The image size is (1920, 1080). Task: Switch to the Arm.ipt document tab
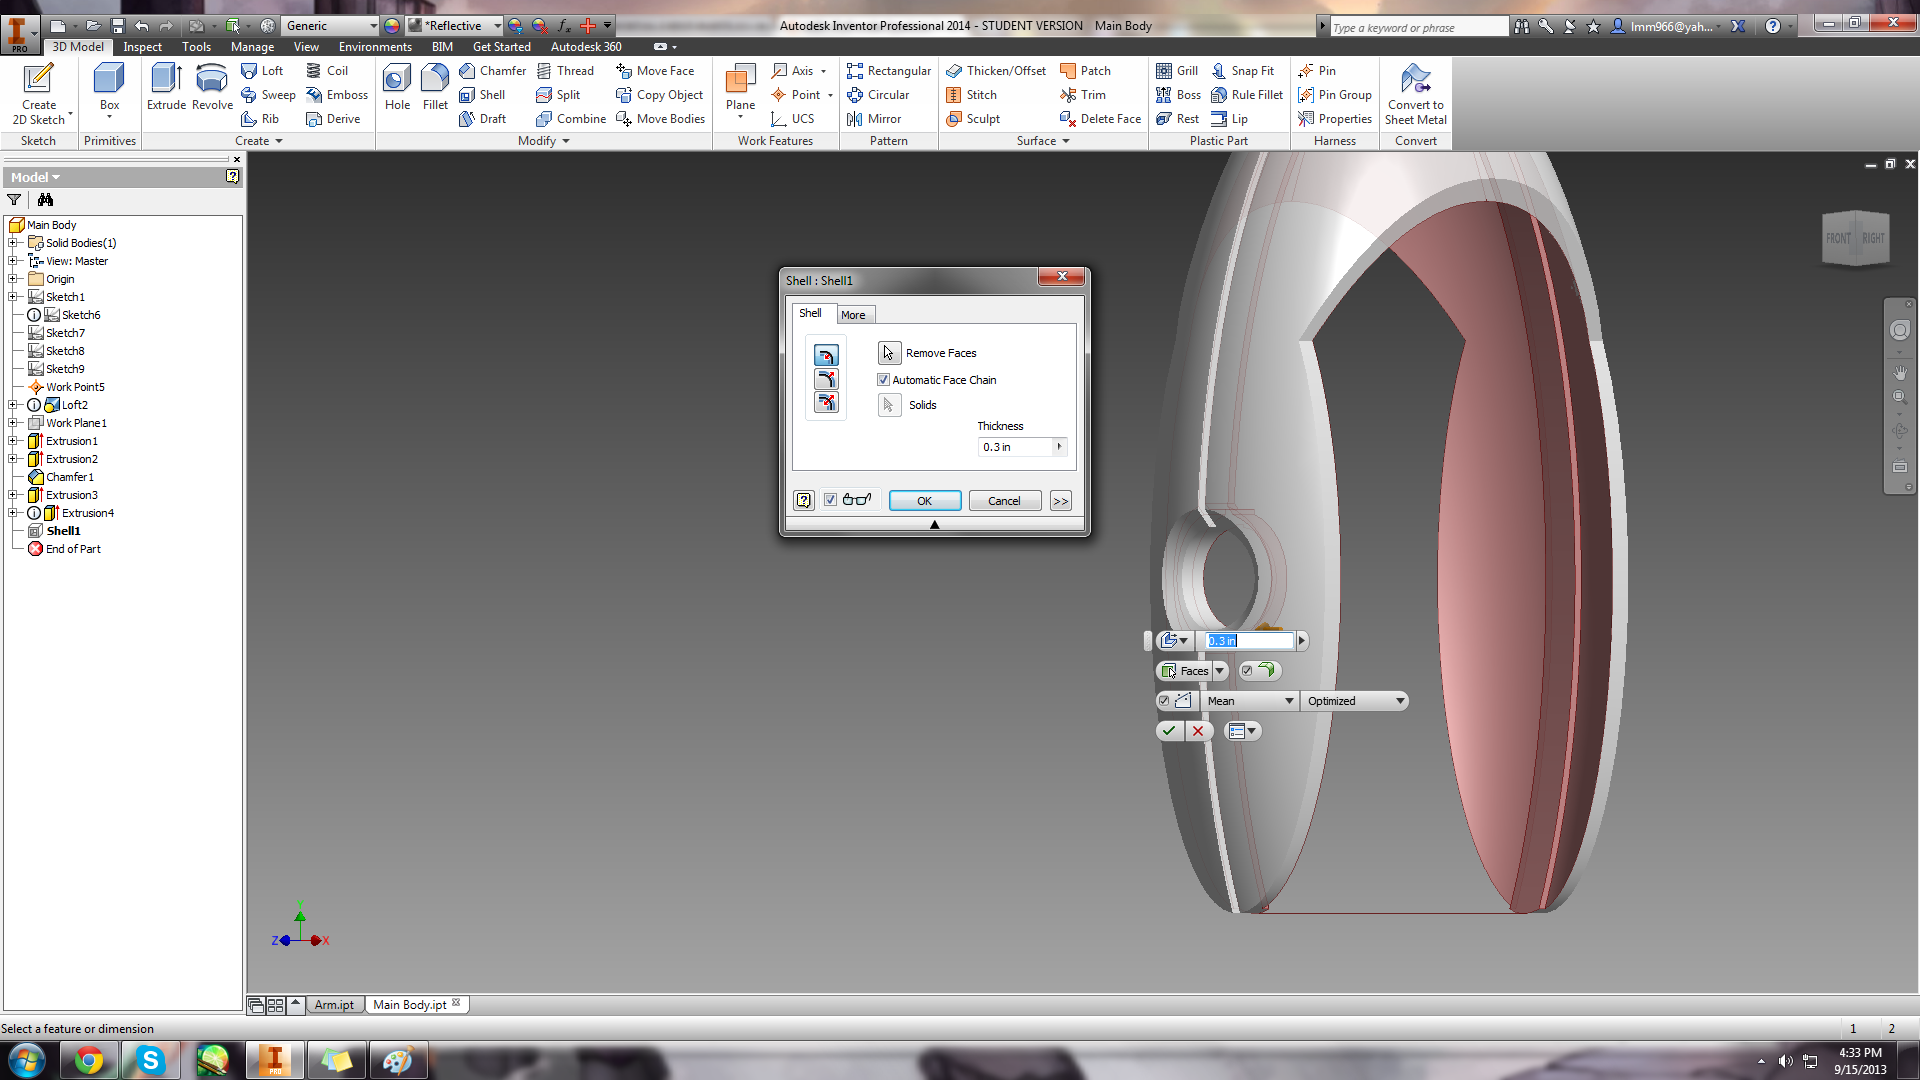pos(334,1005)
